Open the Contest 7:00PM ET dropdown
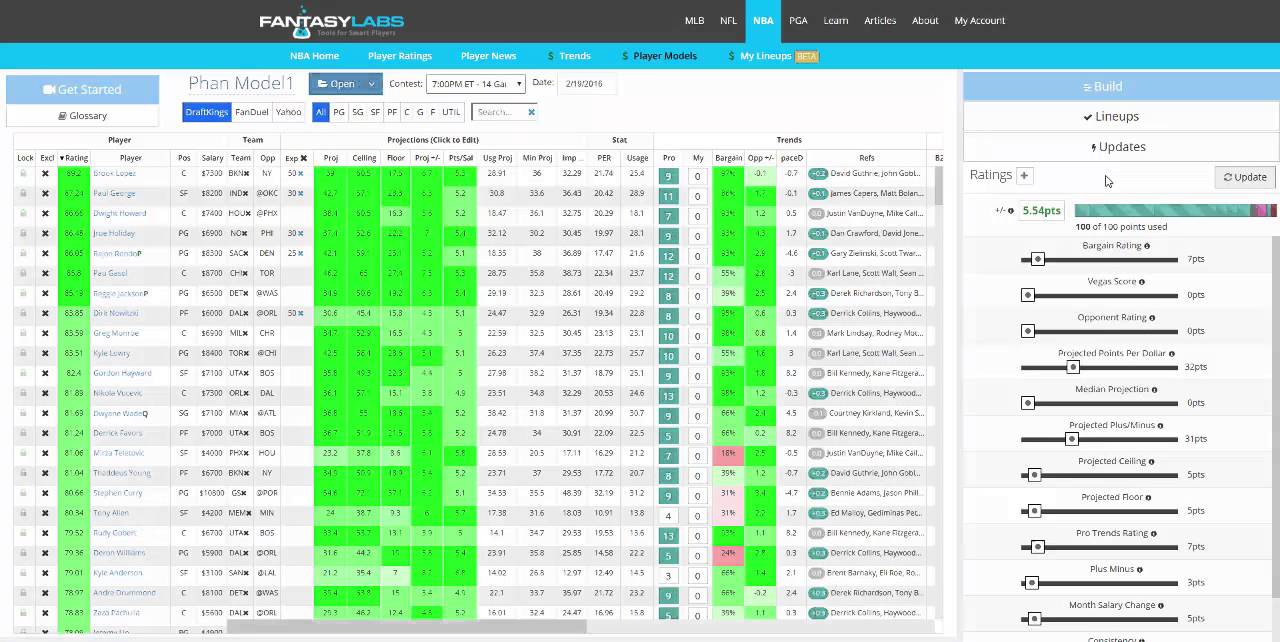 coord(475,84)
